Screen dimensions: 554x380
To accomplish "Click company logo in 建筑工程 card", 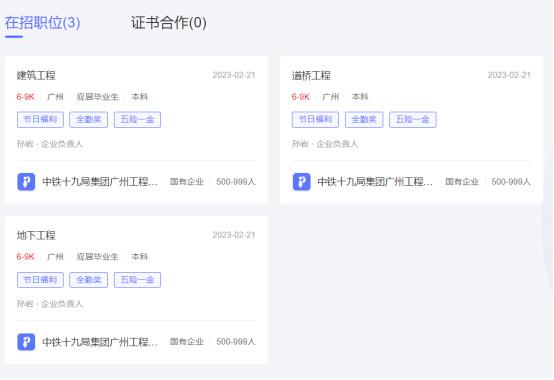I will click(26, 182).
